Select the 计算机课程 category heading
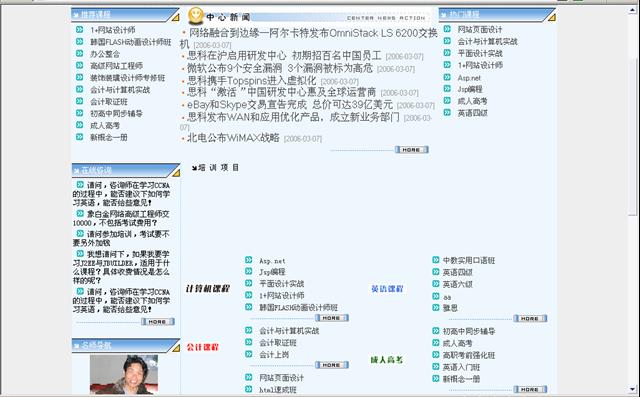This screenshot has width=644, height=397. [x=208, y=289]
